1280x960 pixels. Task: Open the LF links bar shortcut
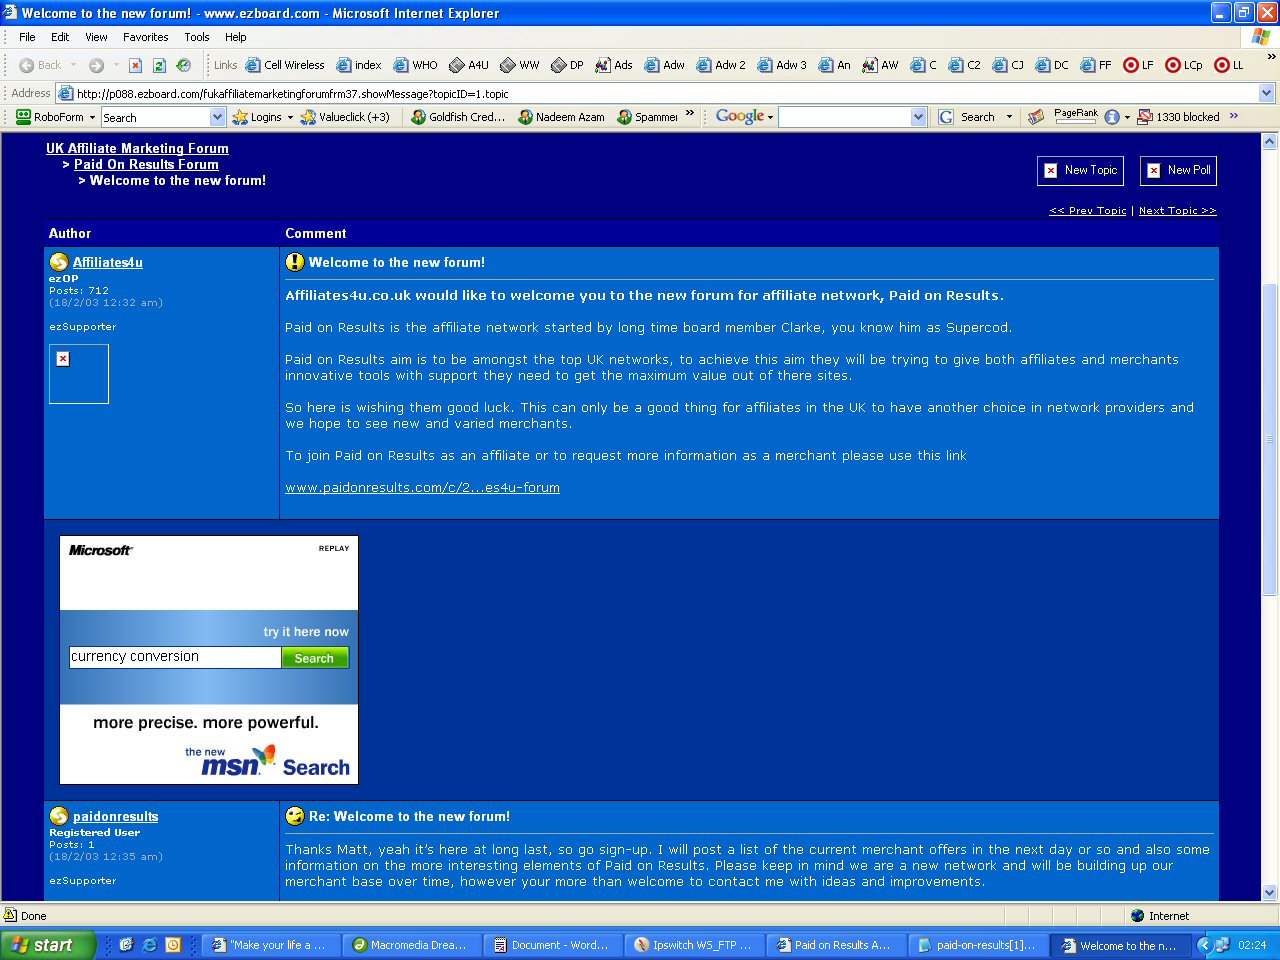point(1138,65)
